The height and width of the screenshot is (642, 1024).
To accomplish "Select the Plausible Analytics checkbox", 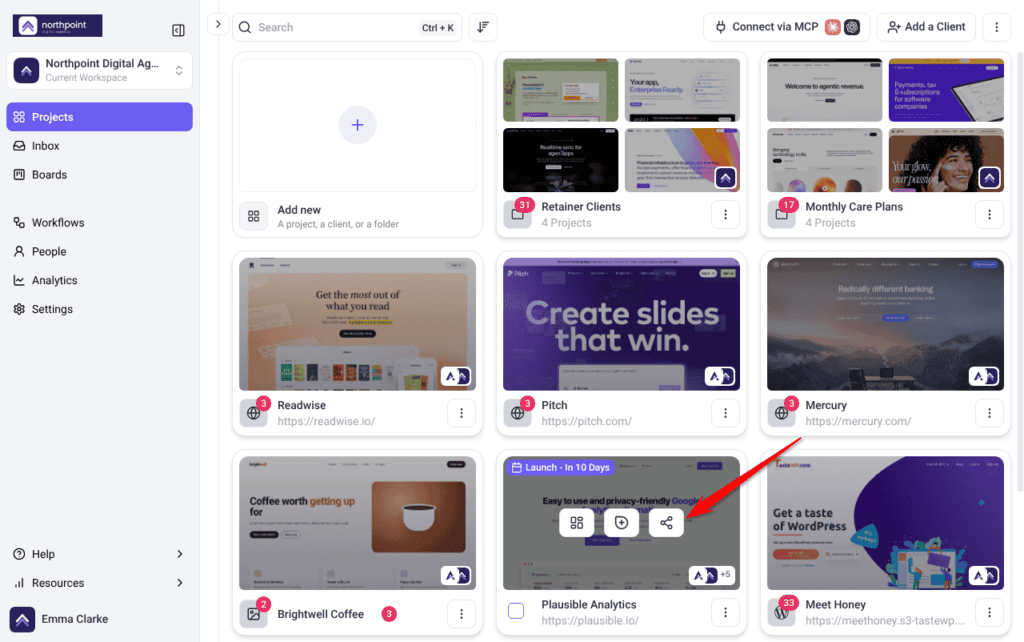I will click(516, 611).
